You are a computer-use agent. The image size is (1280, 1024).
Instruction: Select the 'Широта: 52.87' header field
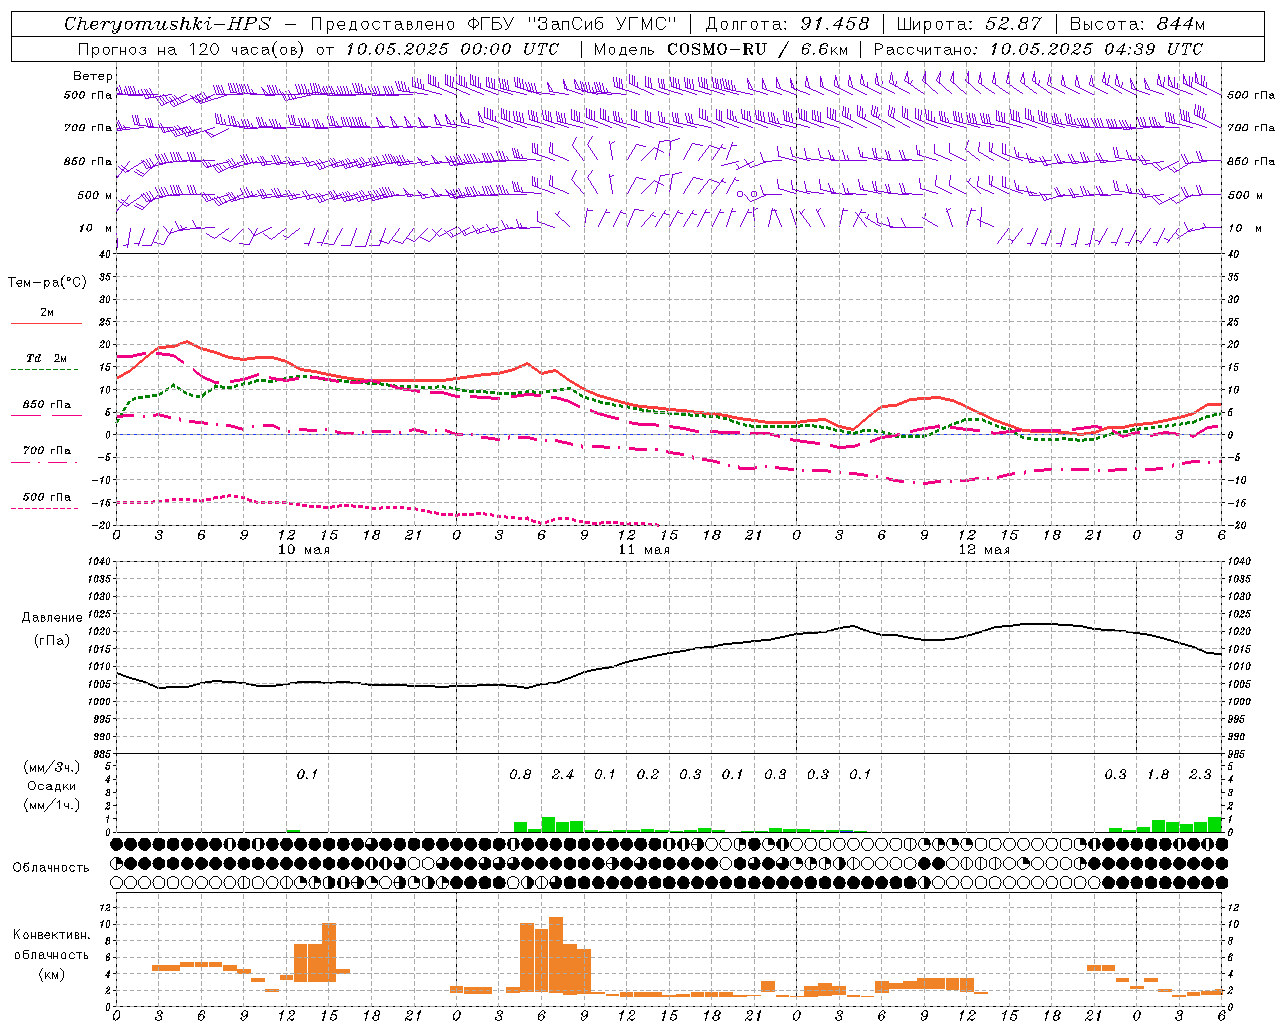coord(969,24)
